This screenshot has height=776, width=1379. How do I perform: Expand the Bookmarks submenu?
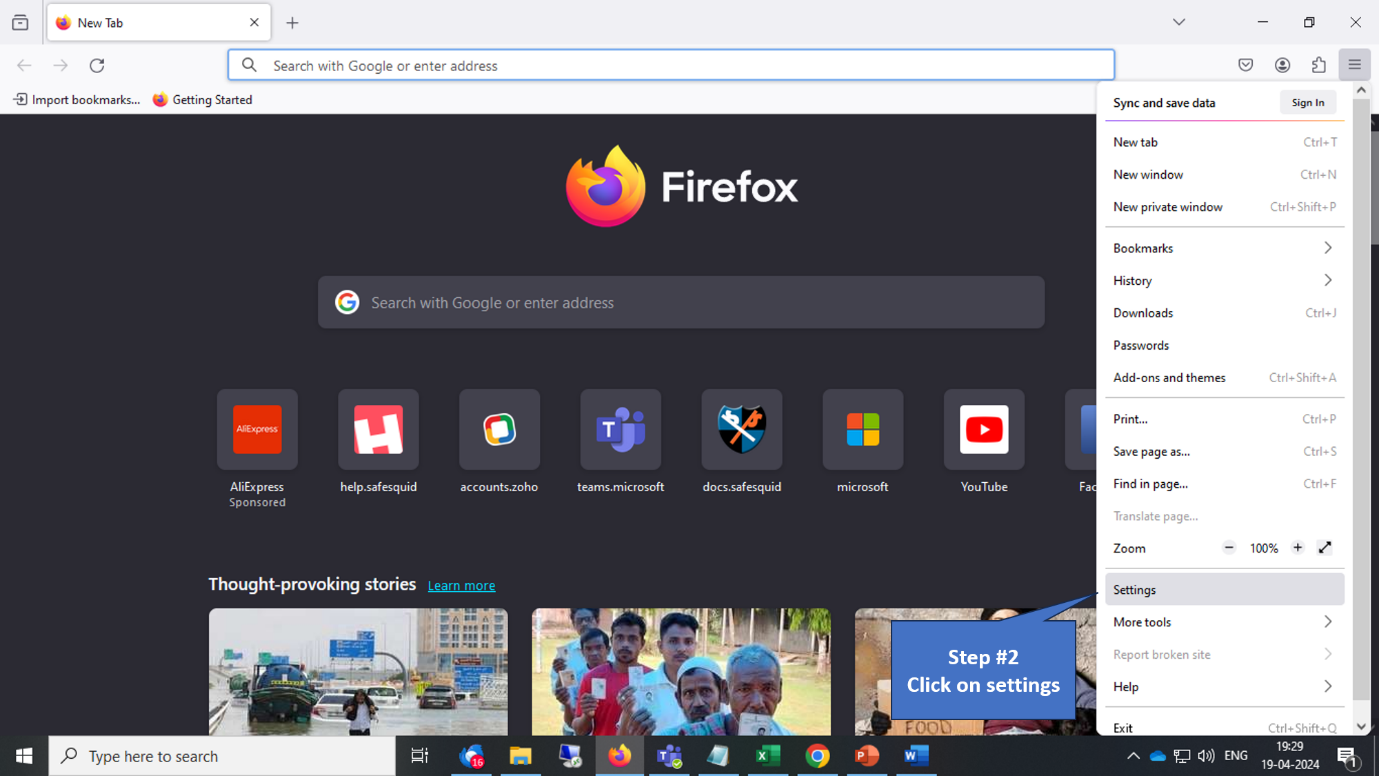click(1223, 248)
